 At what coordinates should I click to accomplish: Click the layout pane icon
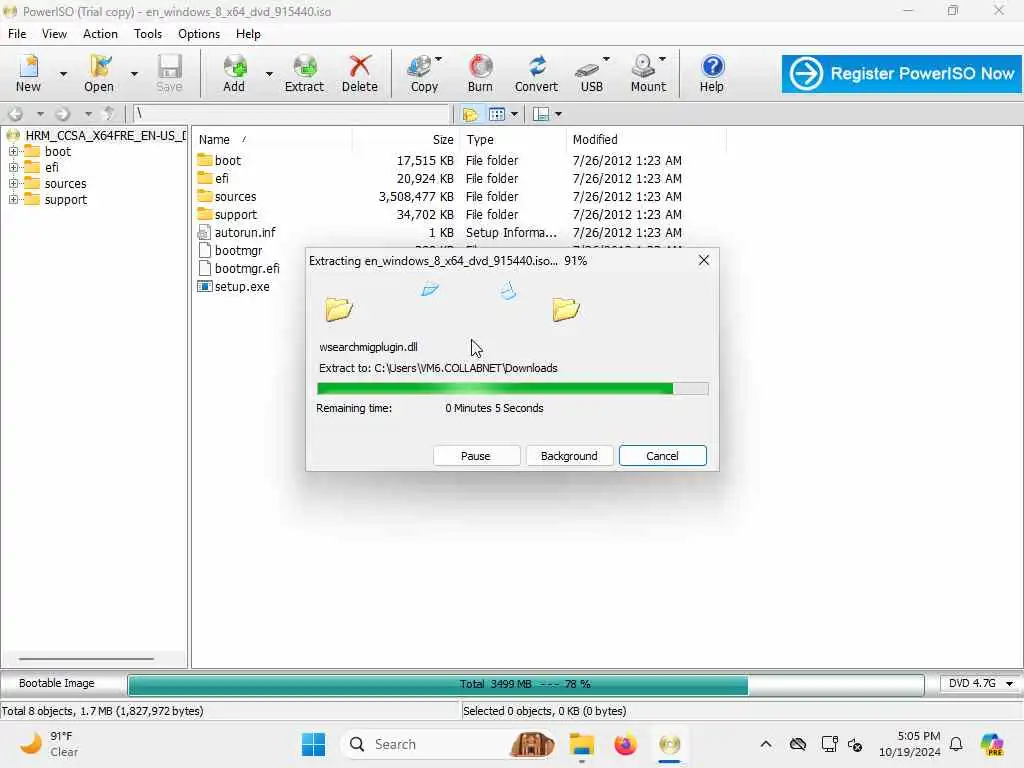pyautogui.click(x=541, y=114)
